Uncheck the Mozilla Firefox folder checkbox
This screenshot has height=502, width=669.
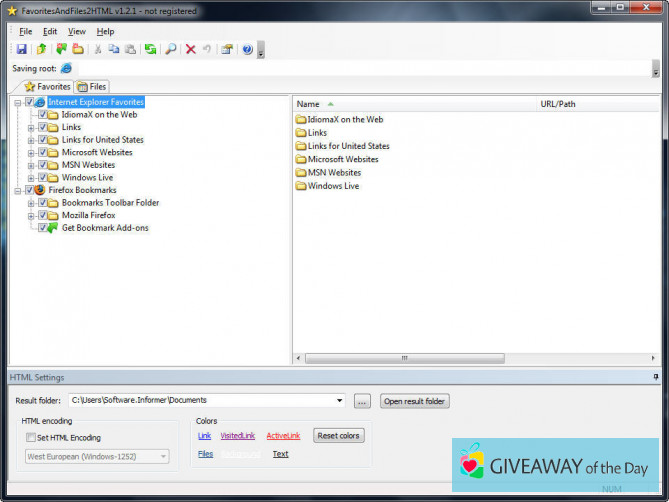[x=43, y=215]
